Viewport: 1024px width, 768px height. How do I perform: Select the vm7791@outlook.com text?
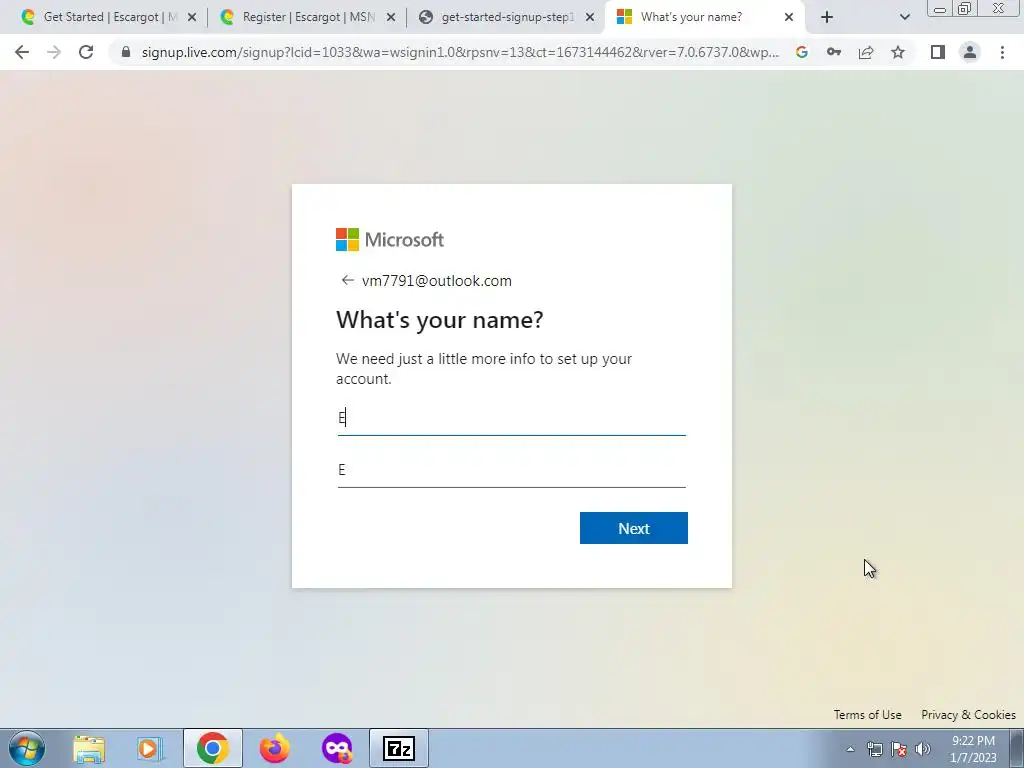pos(437,281)
